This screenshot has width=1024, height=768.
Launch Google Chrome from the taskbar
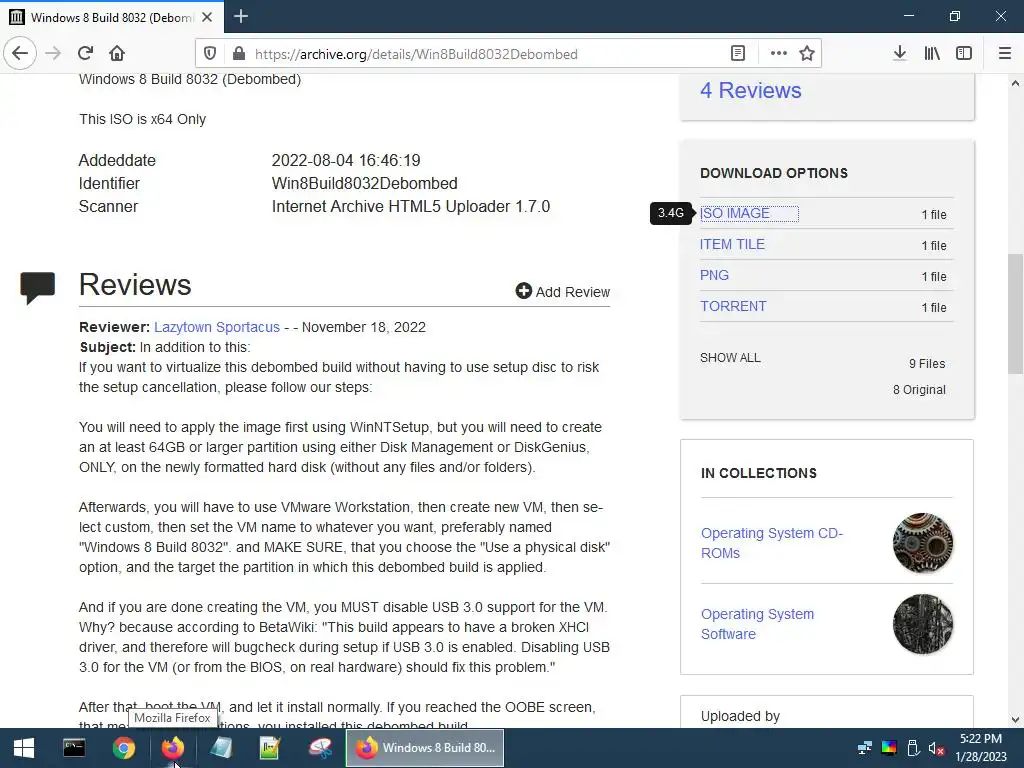tap(123, 748)
